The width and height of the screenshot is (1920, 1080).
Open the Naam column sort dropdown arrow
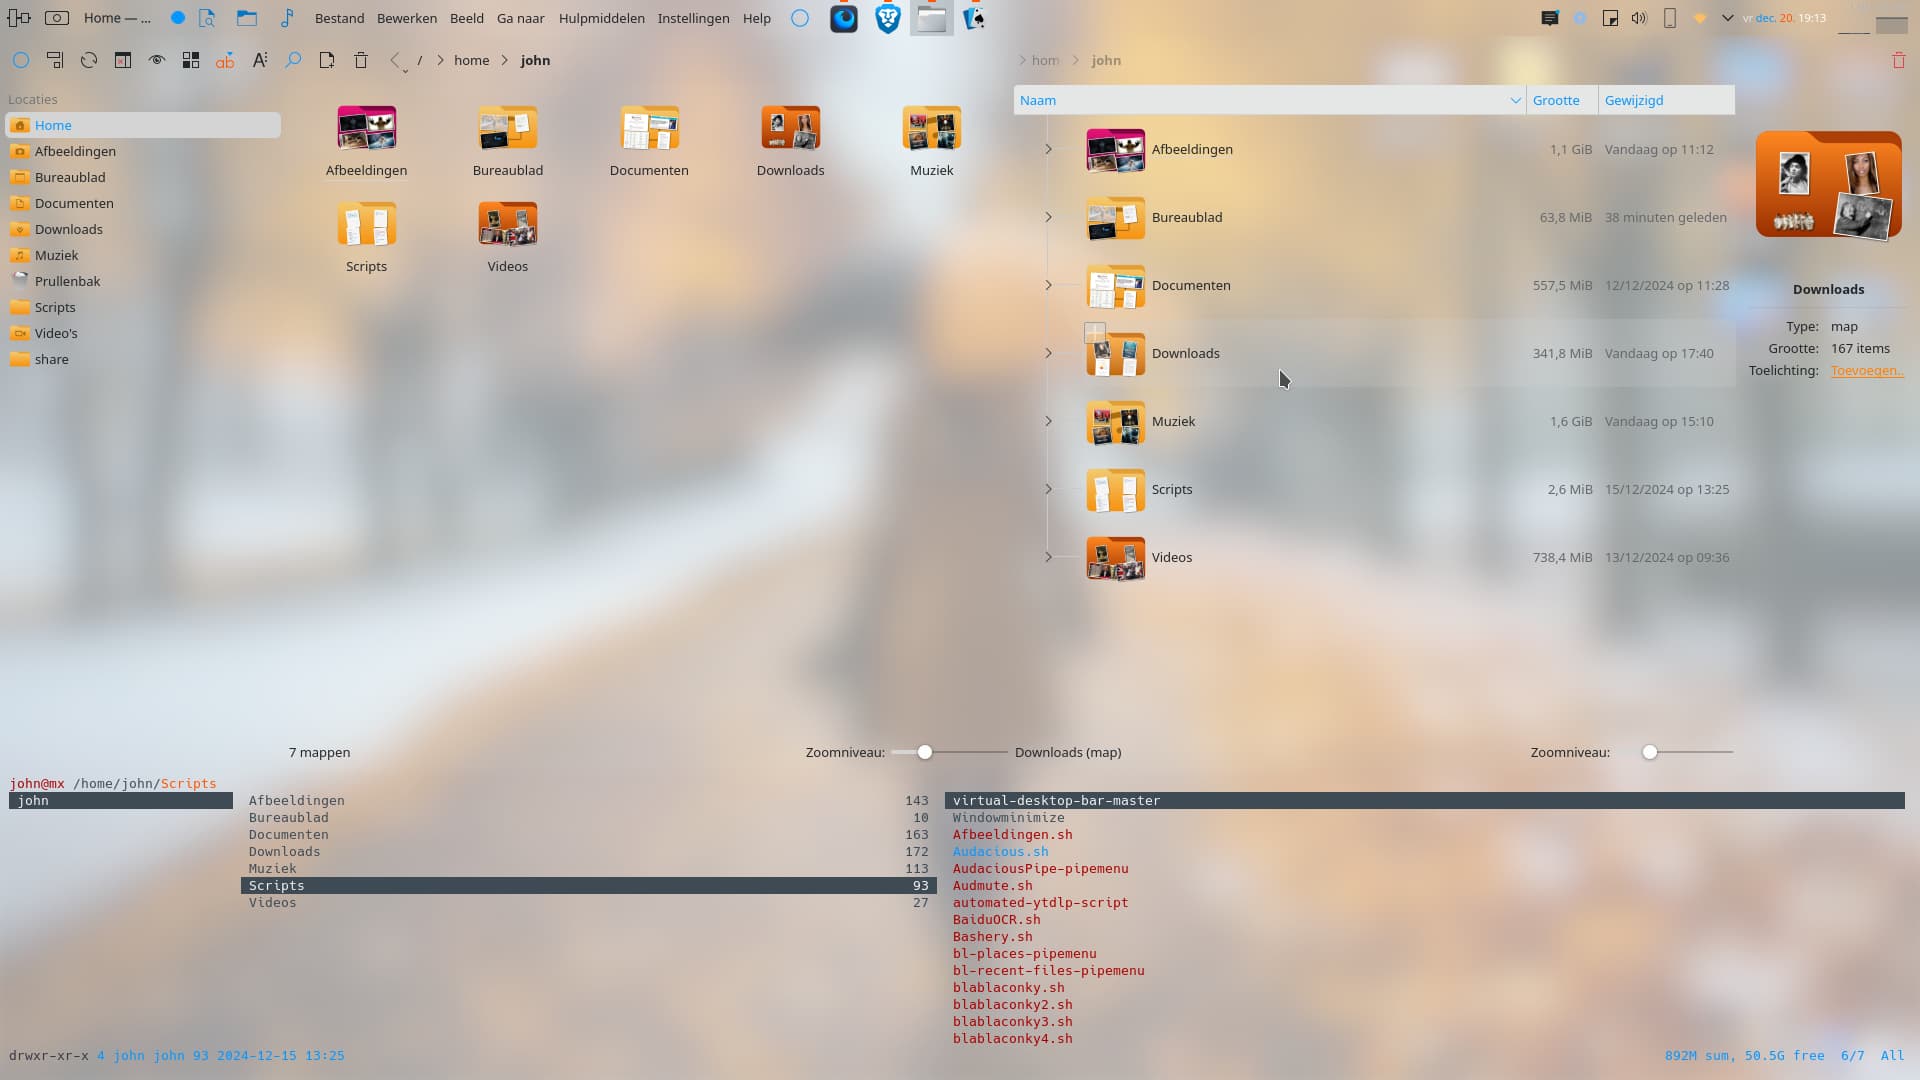pos(1515,100)
